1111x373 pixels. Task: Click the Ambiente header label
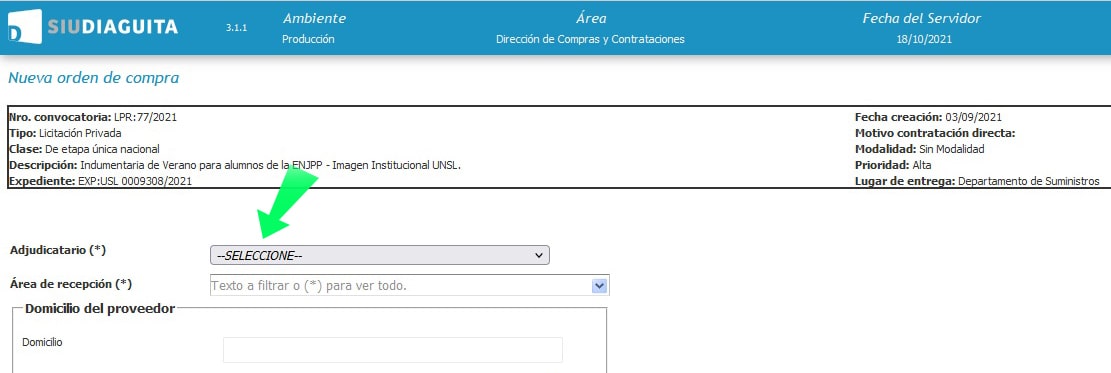(x=314, y=18)
